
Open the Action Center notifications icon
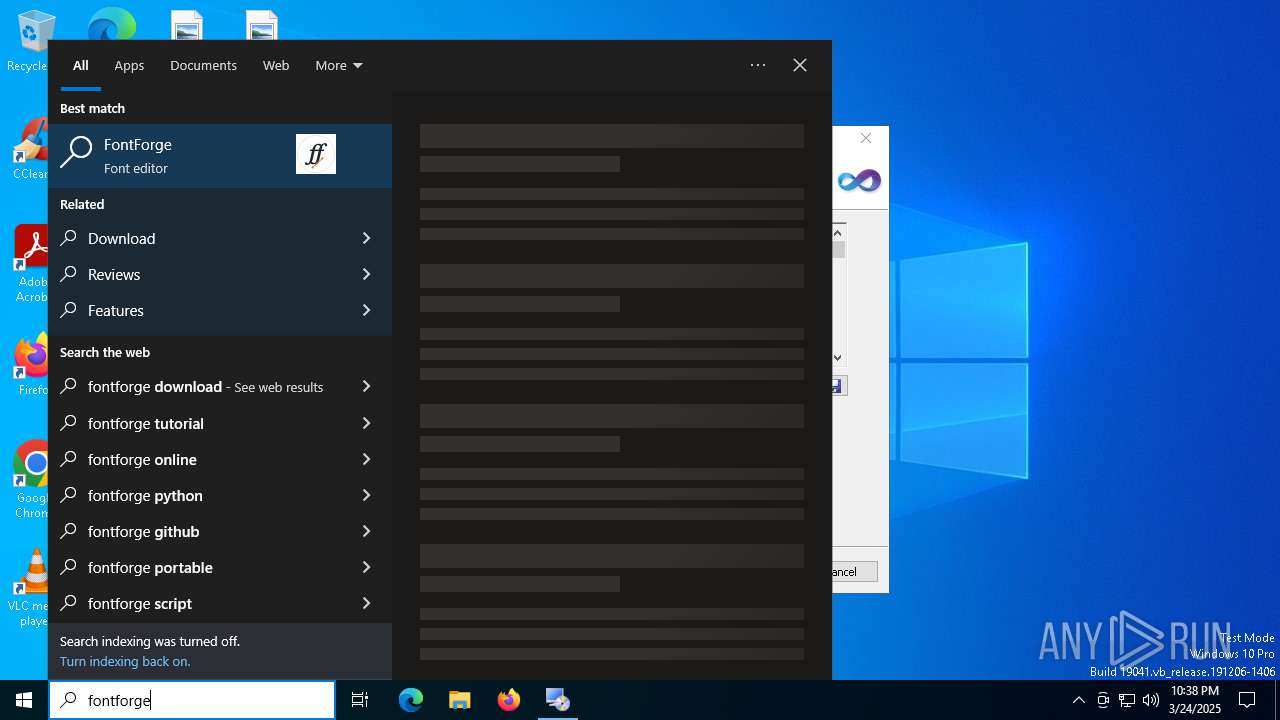coord(1247,700)
